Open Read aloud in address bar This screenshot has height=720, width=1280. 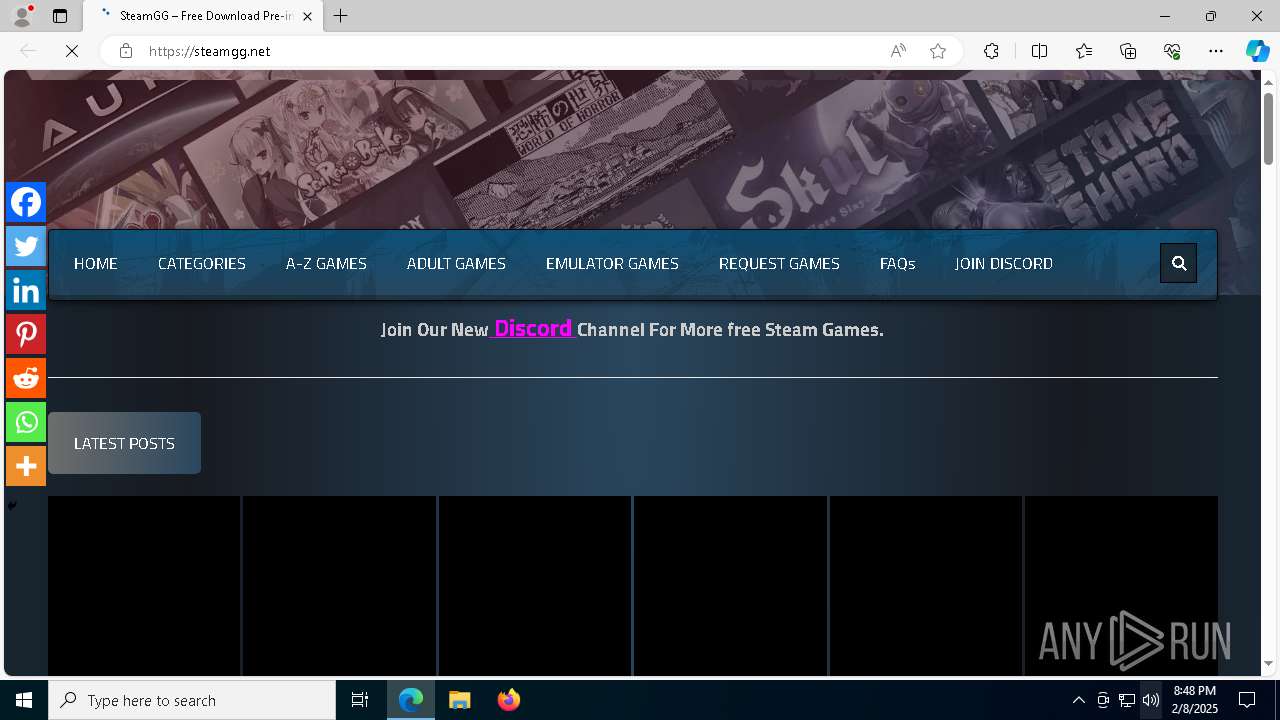coord(898,51)
